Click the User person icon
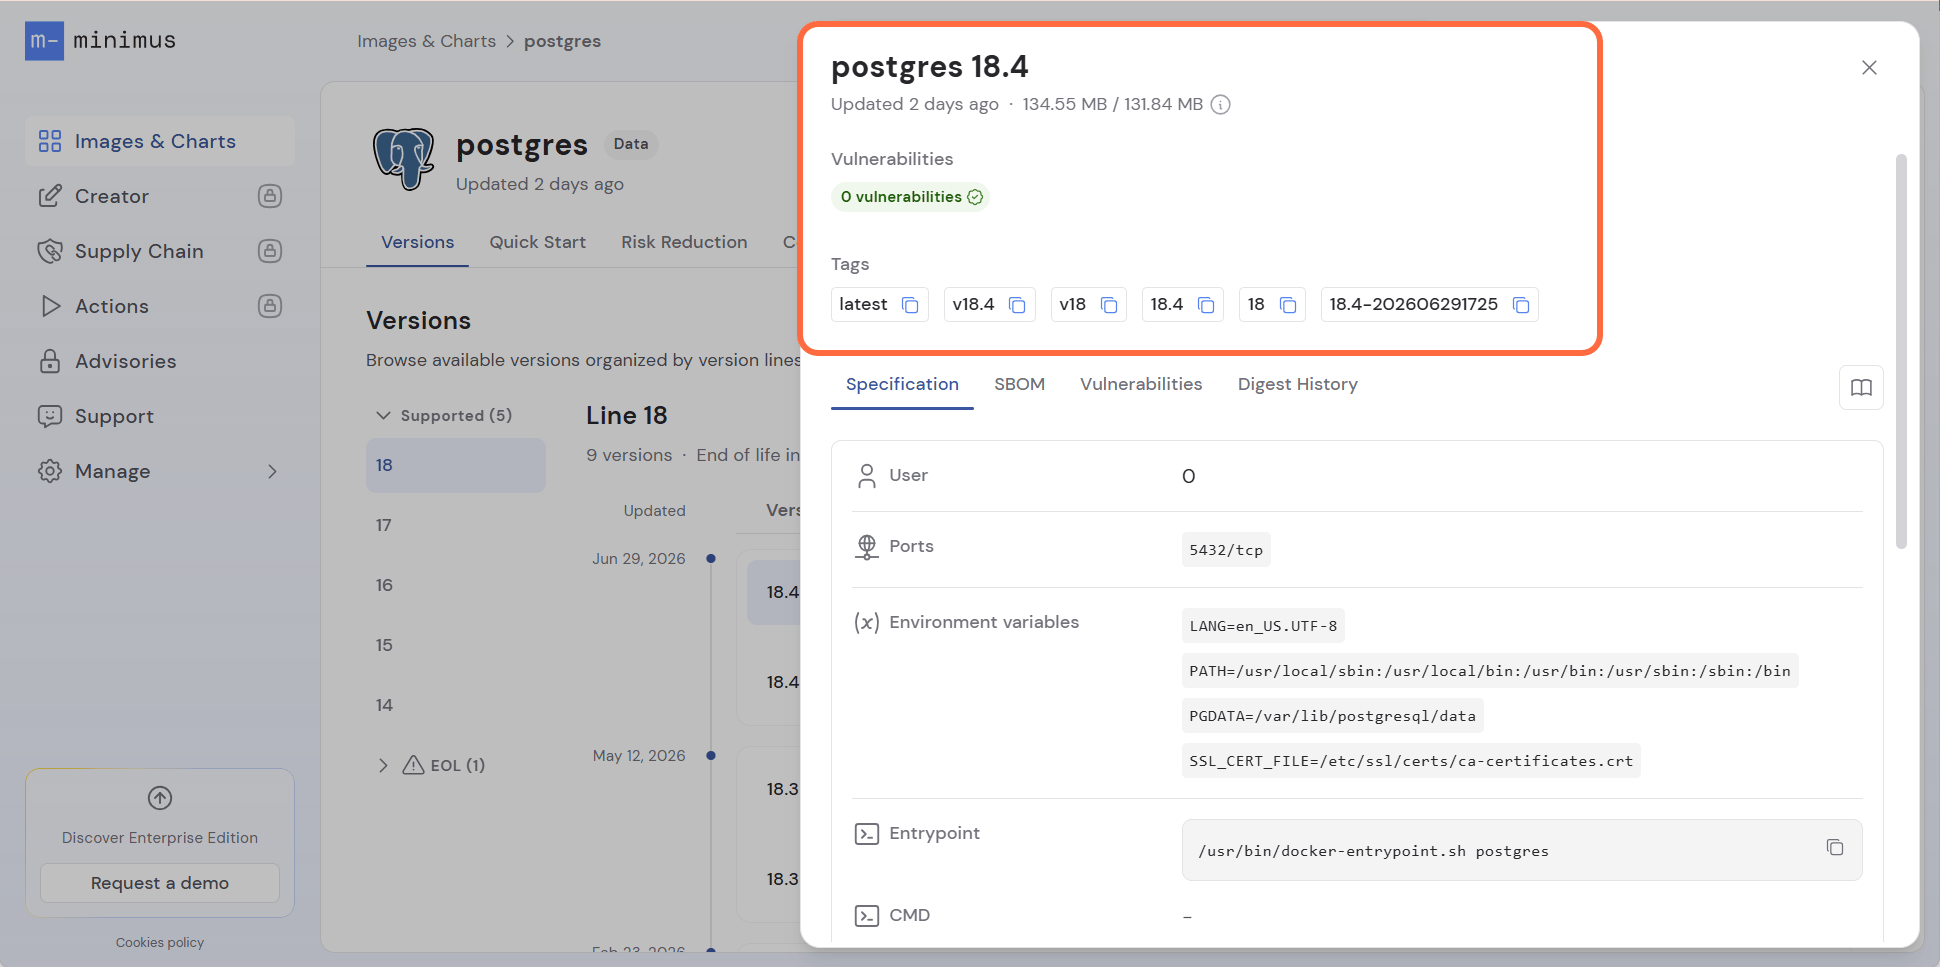 (867, 476)
